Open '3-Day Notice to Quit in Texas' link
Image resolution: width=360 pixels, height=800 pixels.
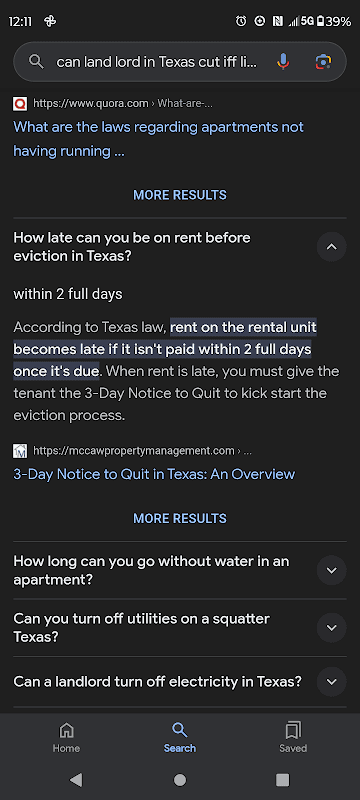[154, 474]
